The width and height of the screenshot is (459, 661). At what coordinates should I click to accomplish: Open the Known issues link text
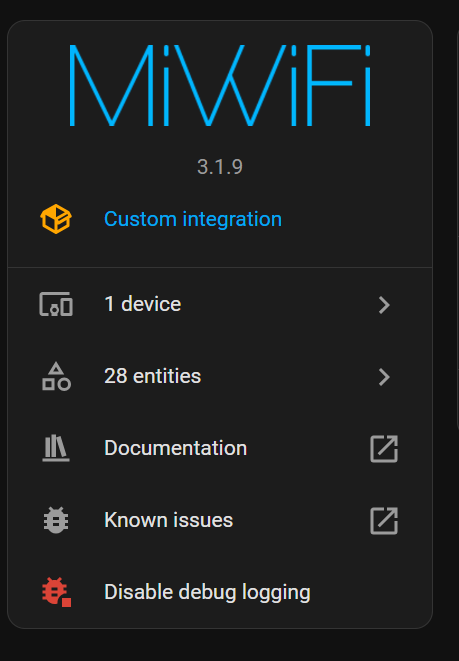point(169,520)
